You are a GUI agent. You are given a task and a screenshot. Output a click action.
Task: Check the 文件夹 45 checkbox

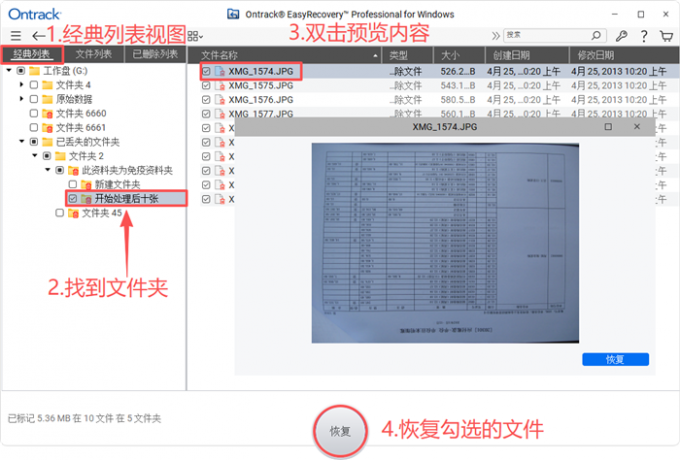point(60,213)
